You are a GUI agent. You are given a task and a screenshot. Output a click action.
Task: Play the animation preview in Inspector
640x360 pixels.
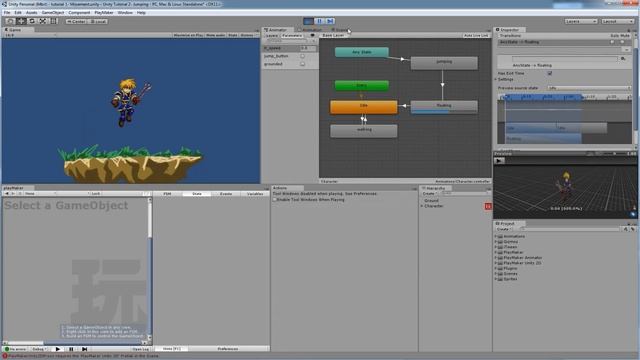pyautogui.click(x=498, y=161)
